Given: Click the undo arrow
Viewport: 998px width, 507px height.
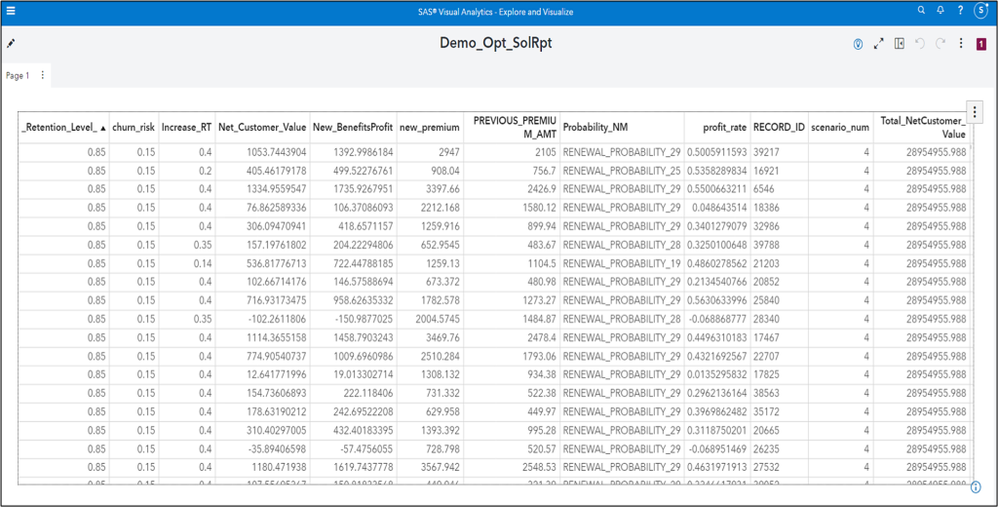Looking at the screenshot, I should (x=919, y=43).
